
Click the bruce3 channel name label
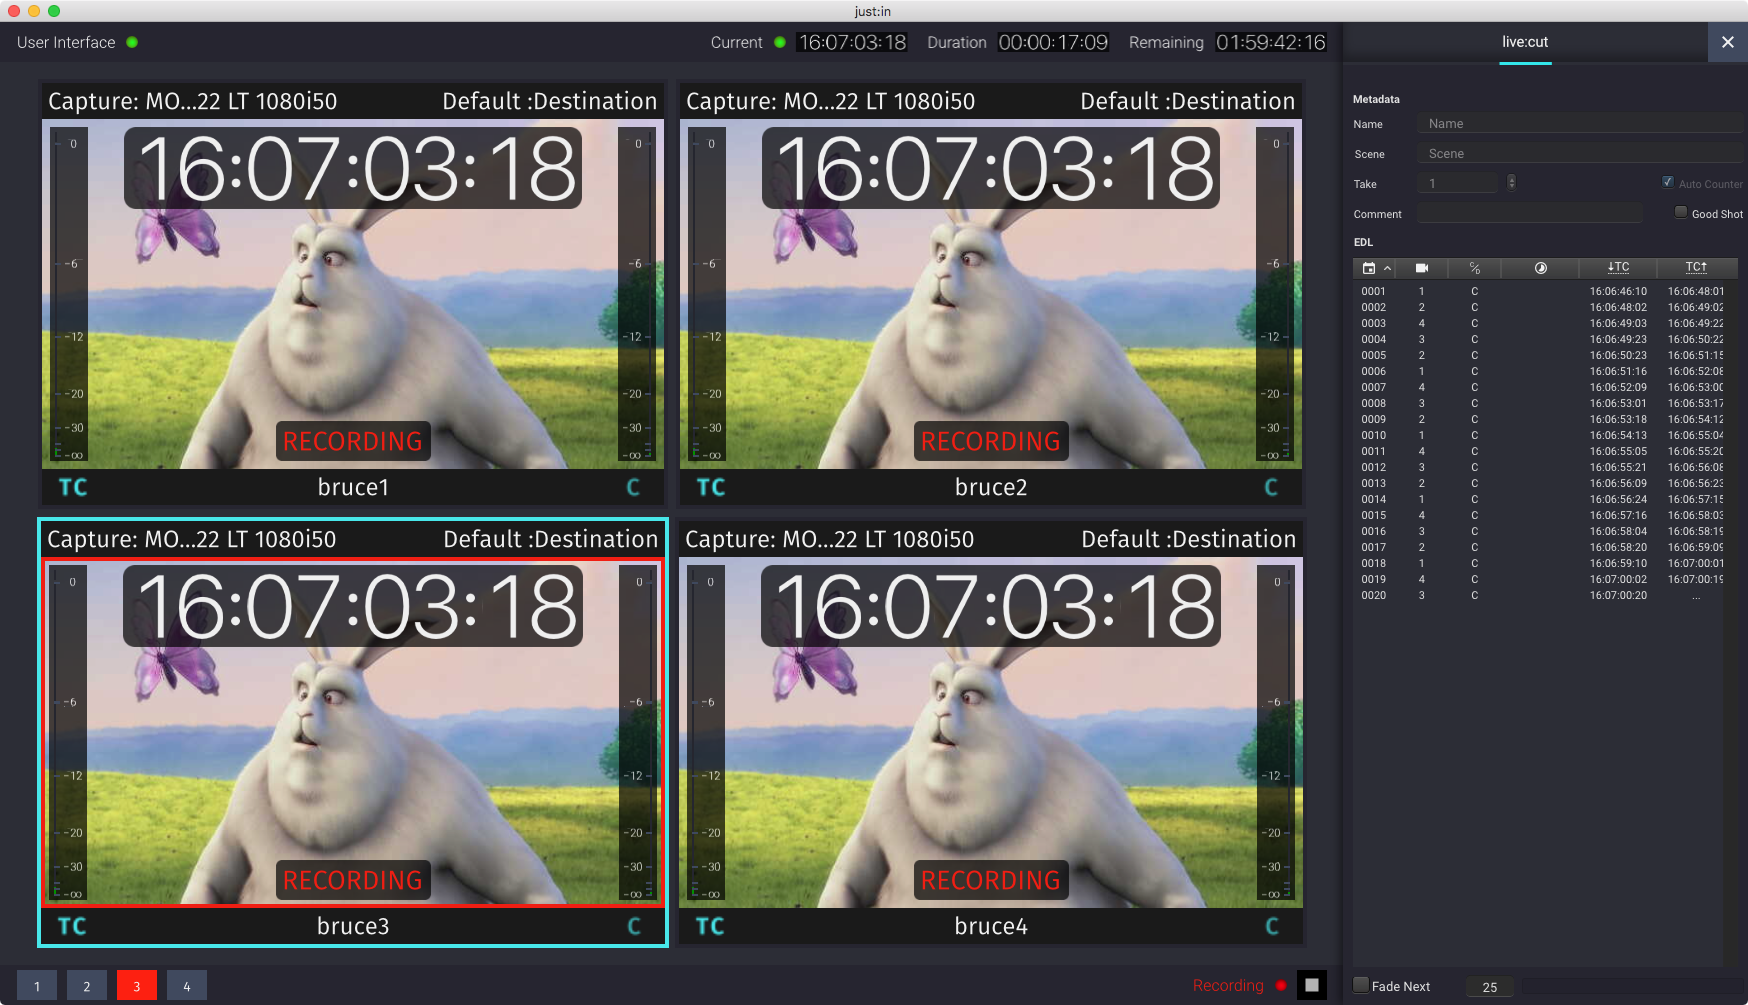[353, 926]
